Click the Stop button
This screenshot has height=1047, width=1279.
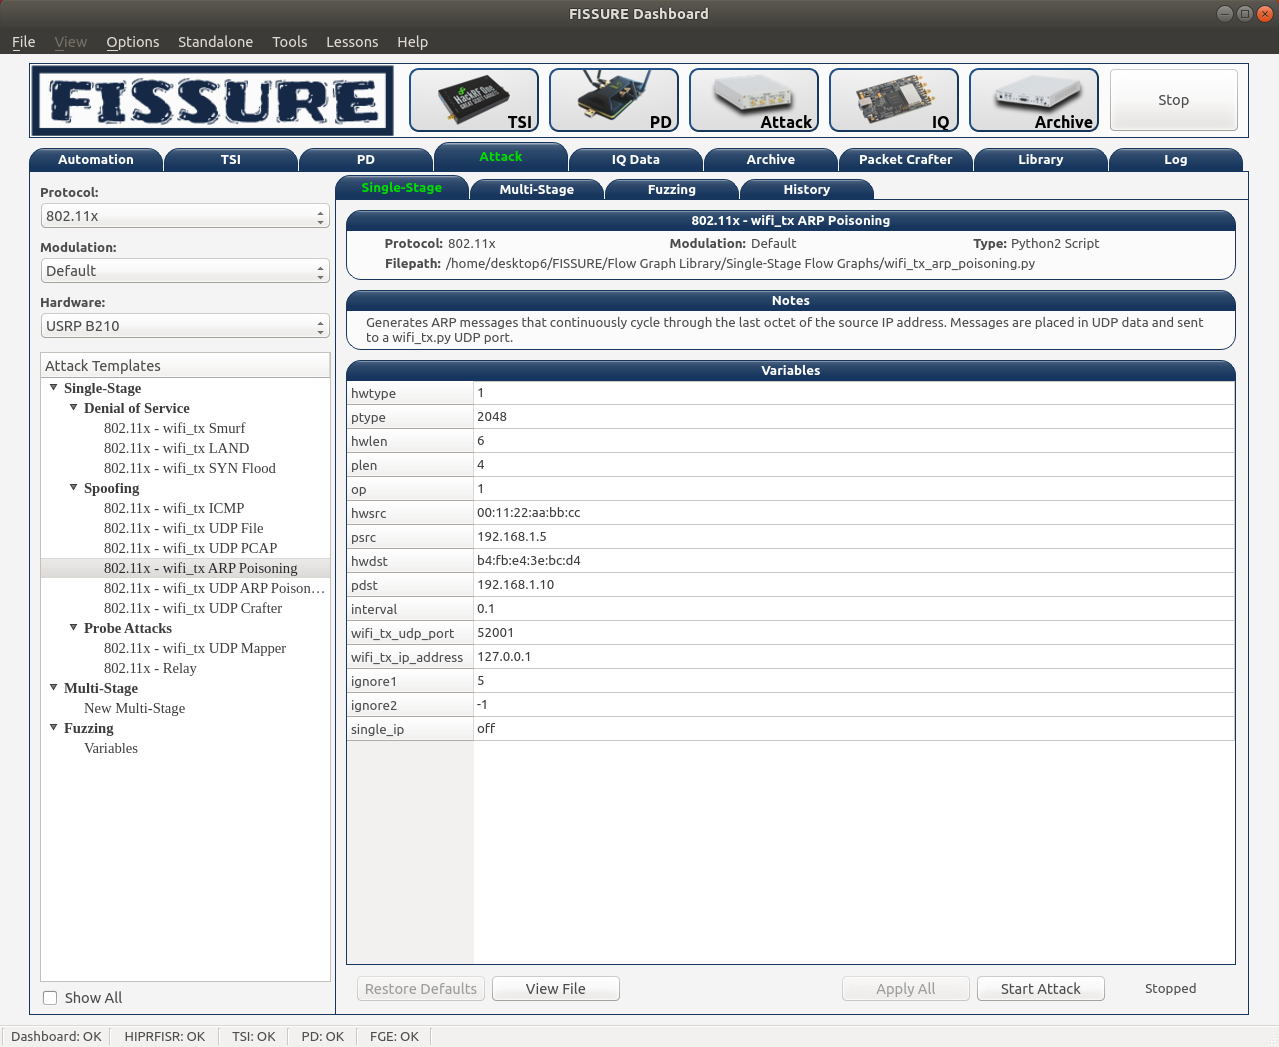pyautogui.click(x=1174, y=100)
